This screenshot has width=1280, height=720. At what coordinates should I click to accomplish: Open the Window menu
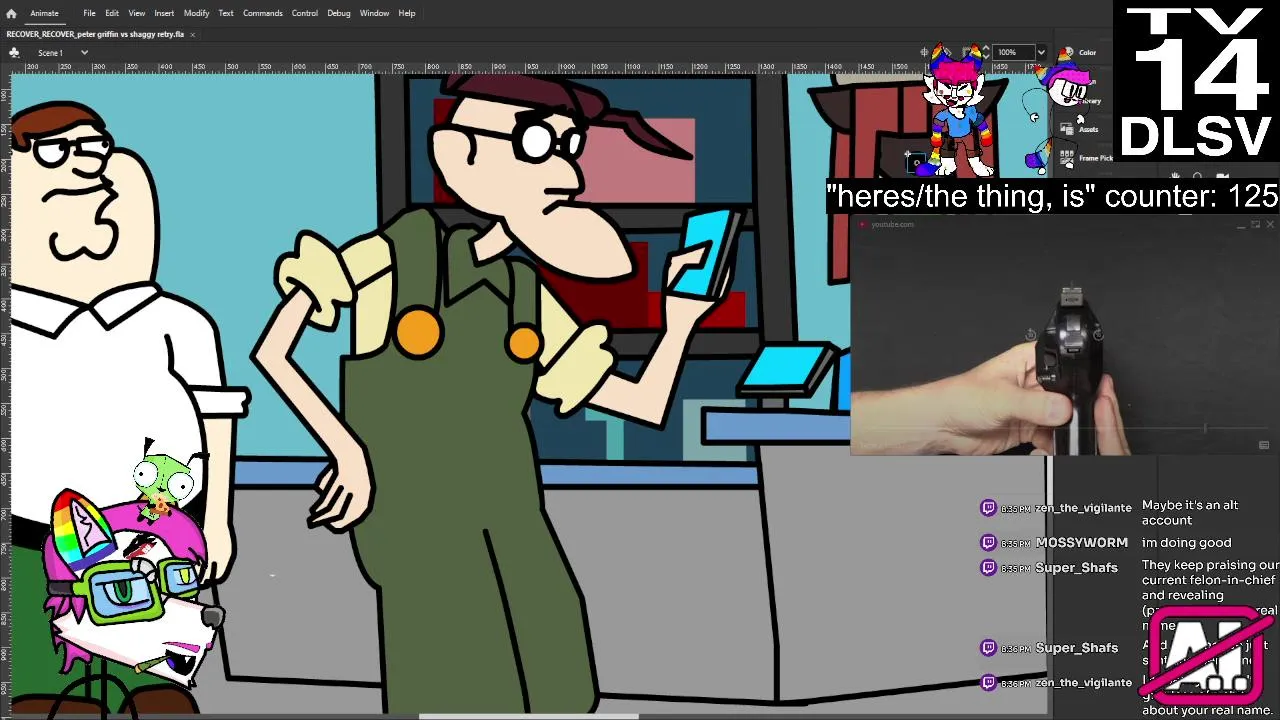[375, 13]
